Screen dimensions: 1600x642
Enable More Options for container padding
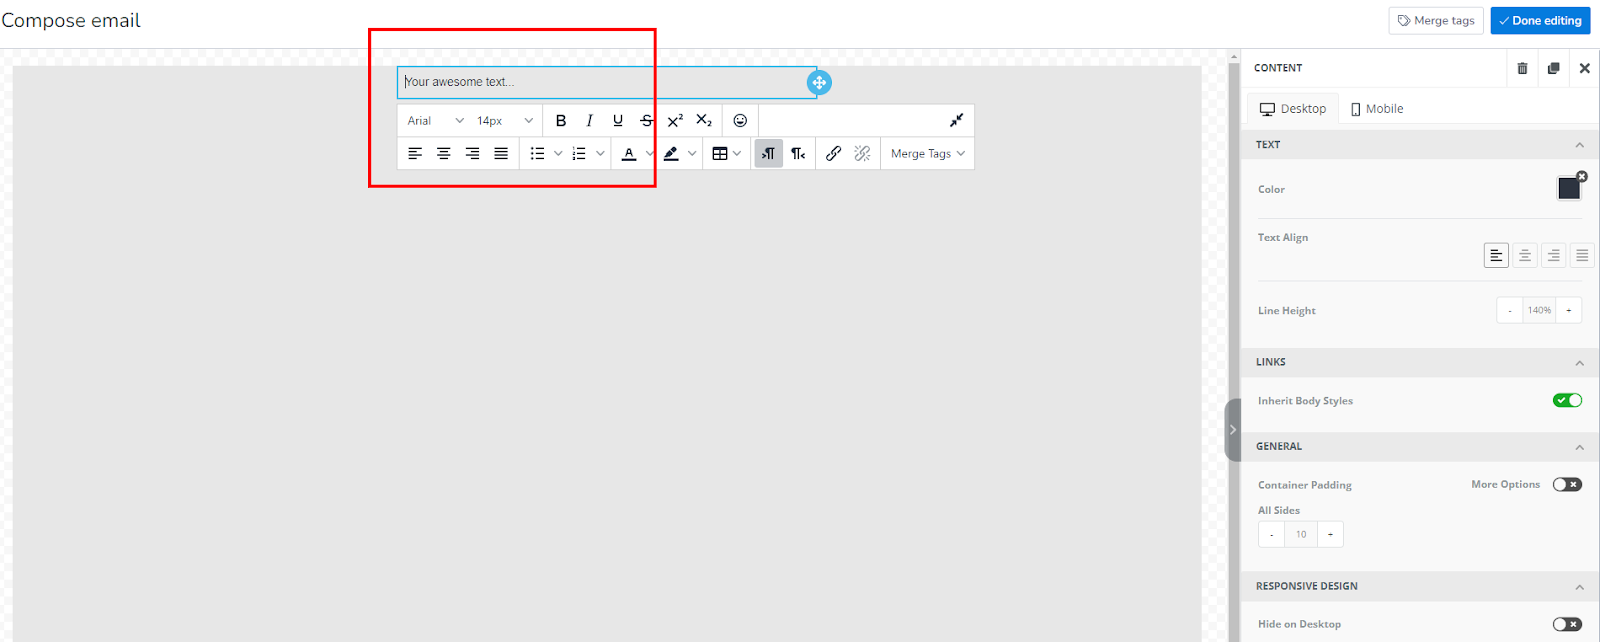point(1567,484)
